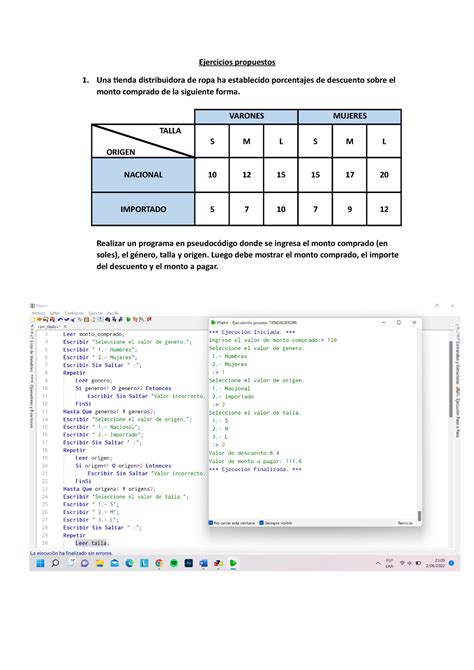Click the Redo arrow in the toolbar
This screenshot has height=670, width=474.
(66, 320)
